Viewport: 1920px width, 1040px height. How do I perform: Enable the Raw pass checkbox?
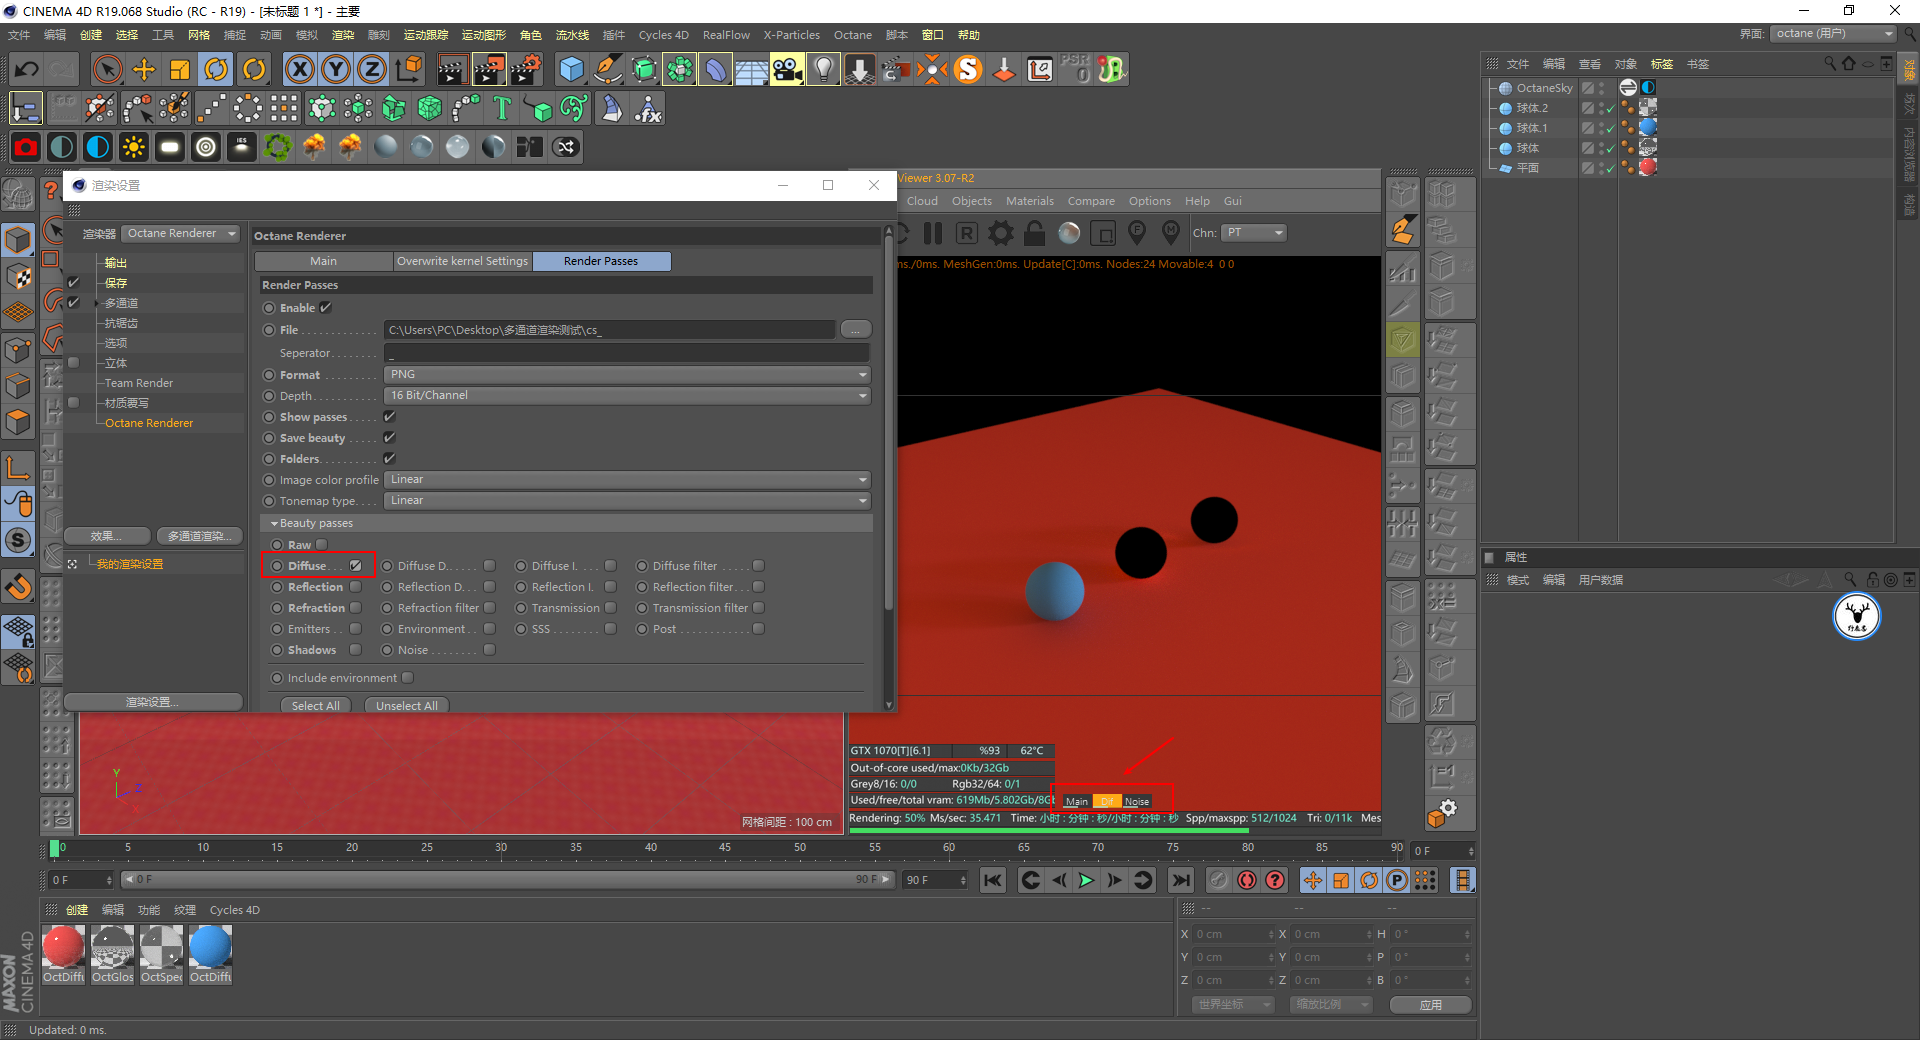click(x=322, y=545)
